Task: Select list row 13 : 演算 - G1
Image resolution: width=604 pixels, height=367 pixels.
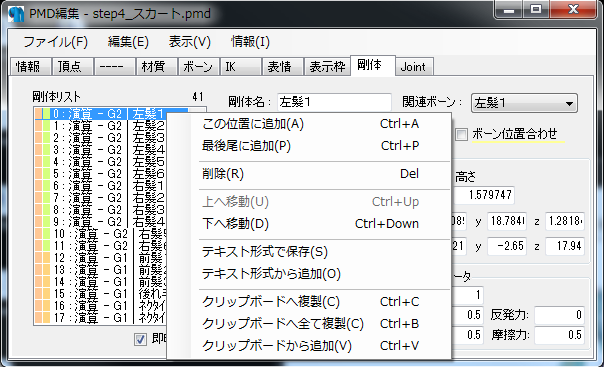Action: (x=101, y=270)
